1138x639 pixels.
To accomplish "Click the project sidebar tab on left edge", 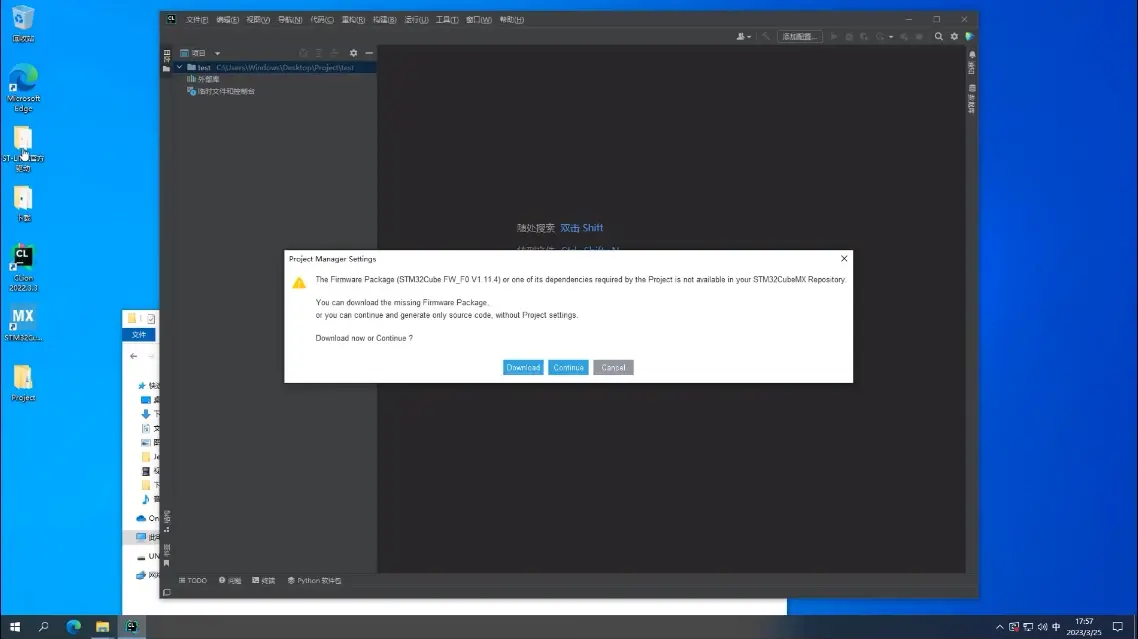I will [x=167, y=60].
